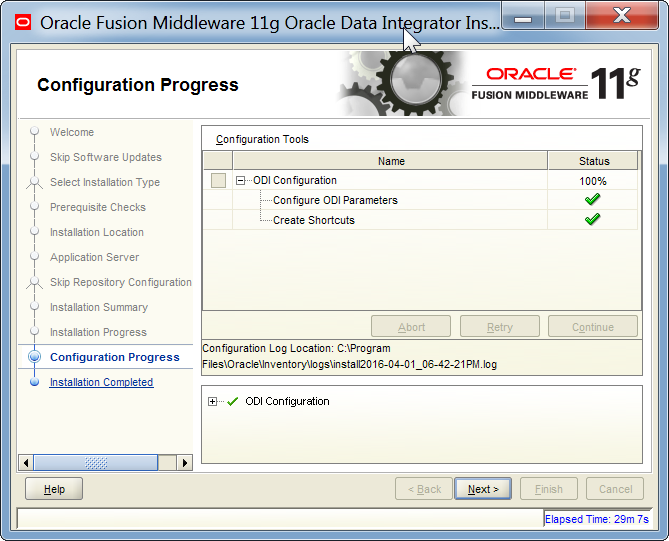Close the installer window
669x541 pixels.
tap(622, 16)
